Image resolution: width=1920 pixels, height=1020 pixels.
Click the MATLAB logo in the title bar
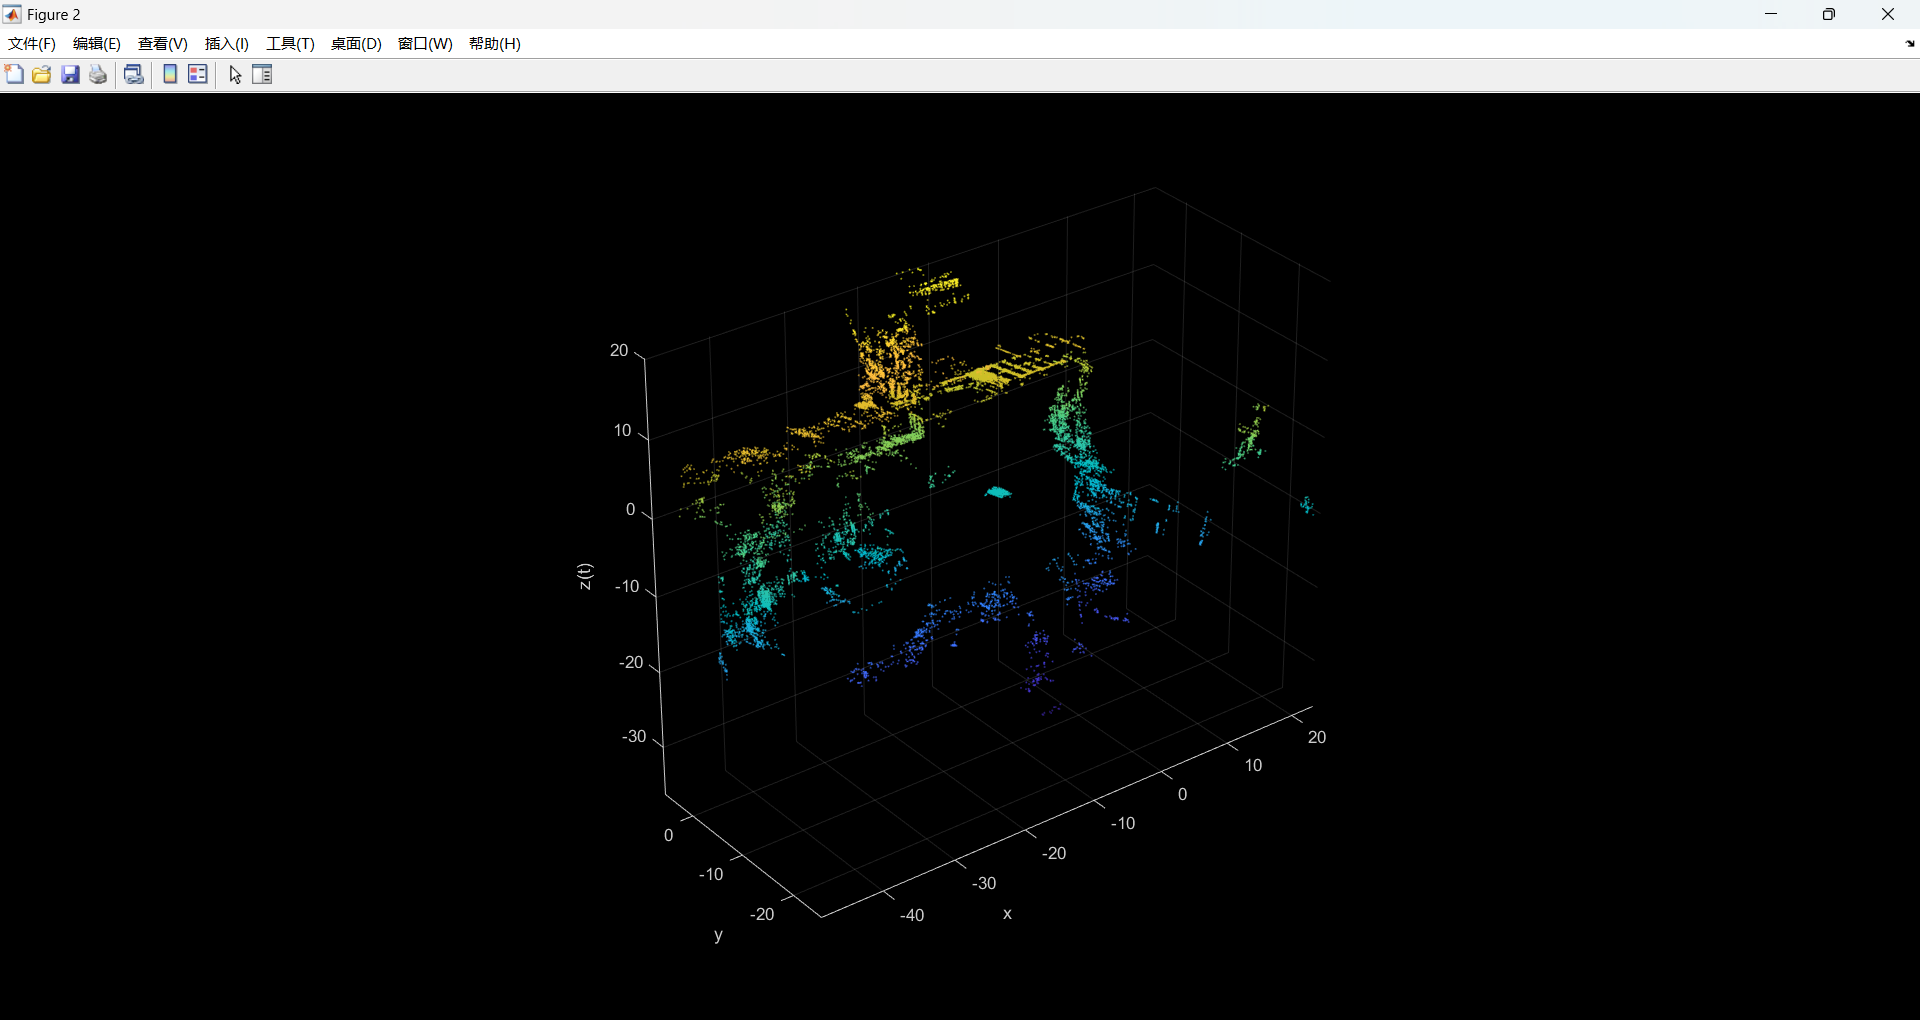[12, 14]
